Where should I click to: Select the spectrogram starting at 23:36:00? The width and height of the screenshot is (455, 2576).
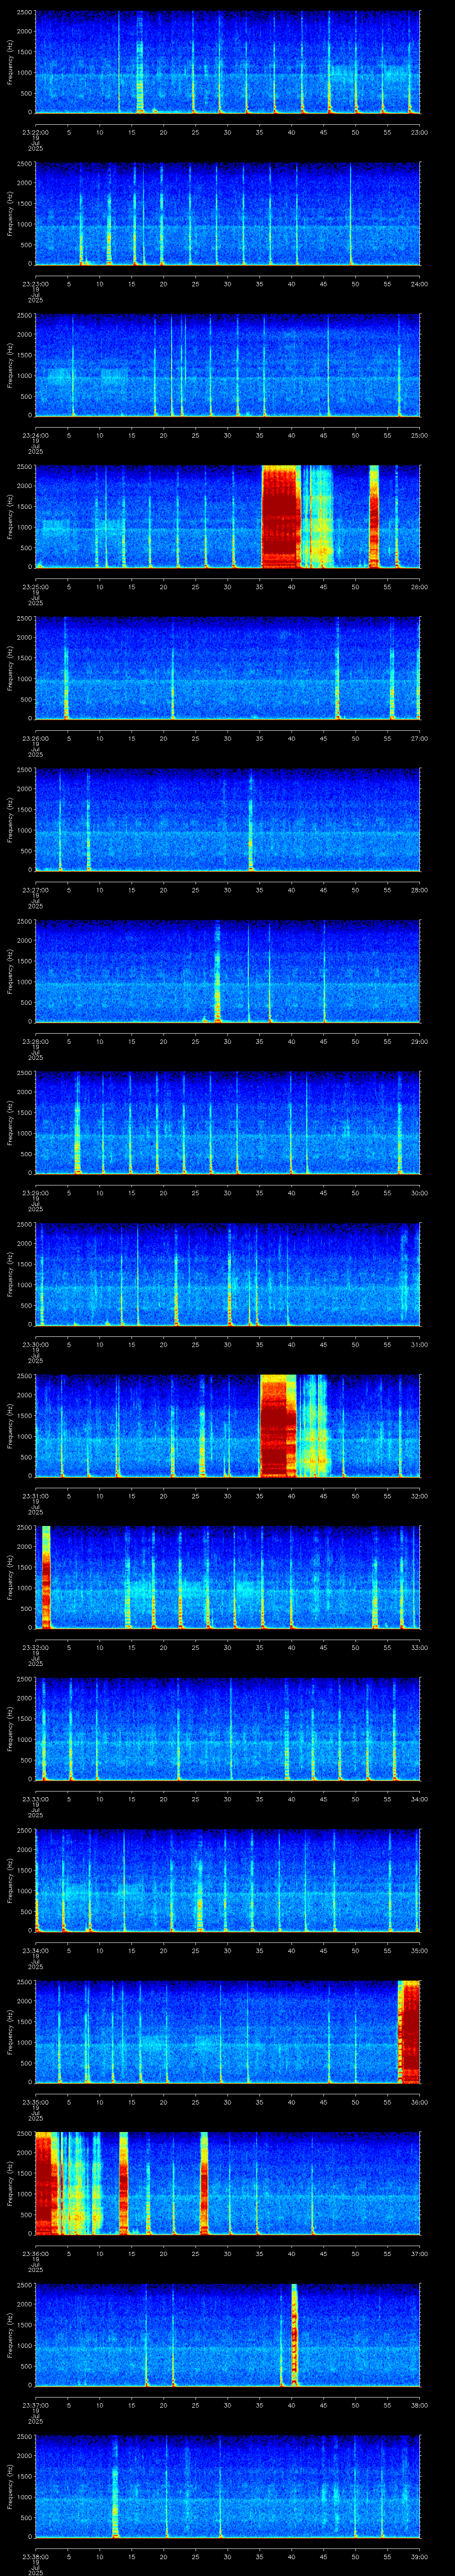pos(227,2183)
